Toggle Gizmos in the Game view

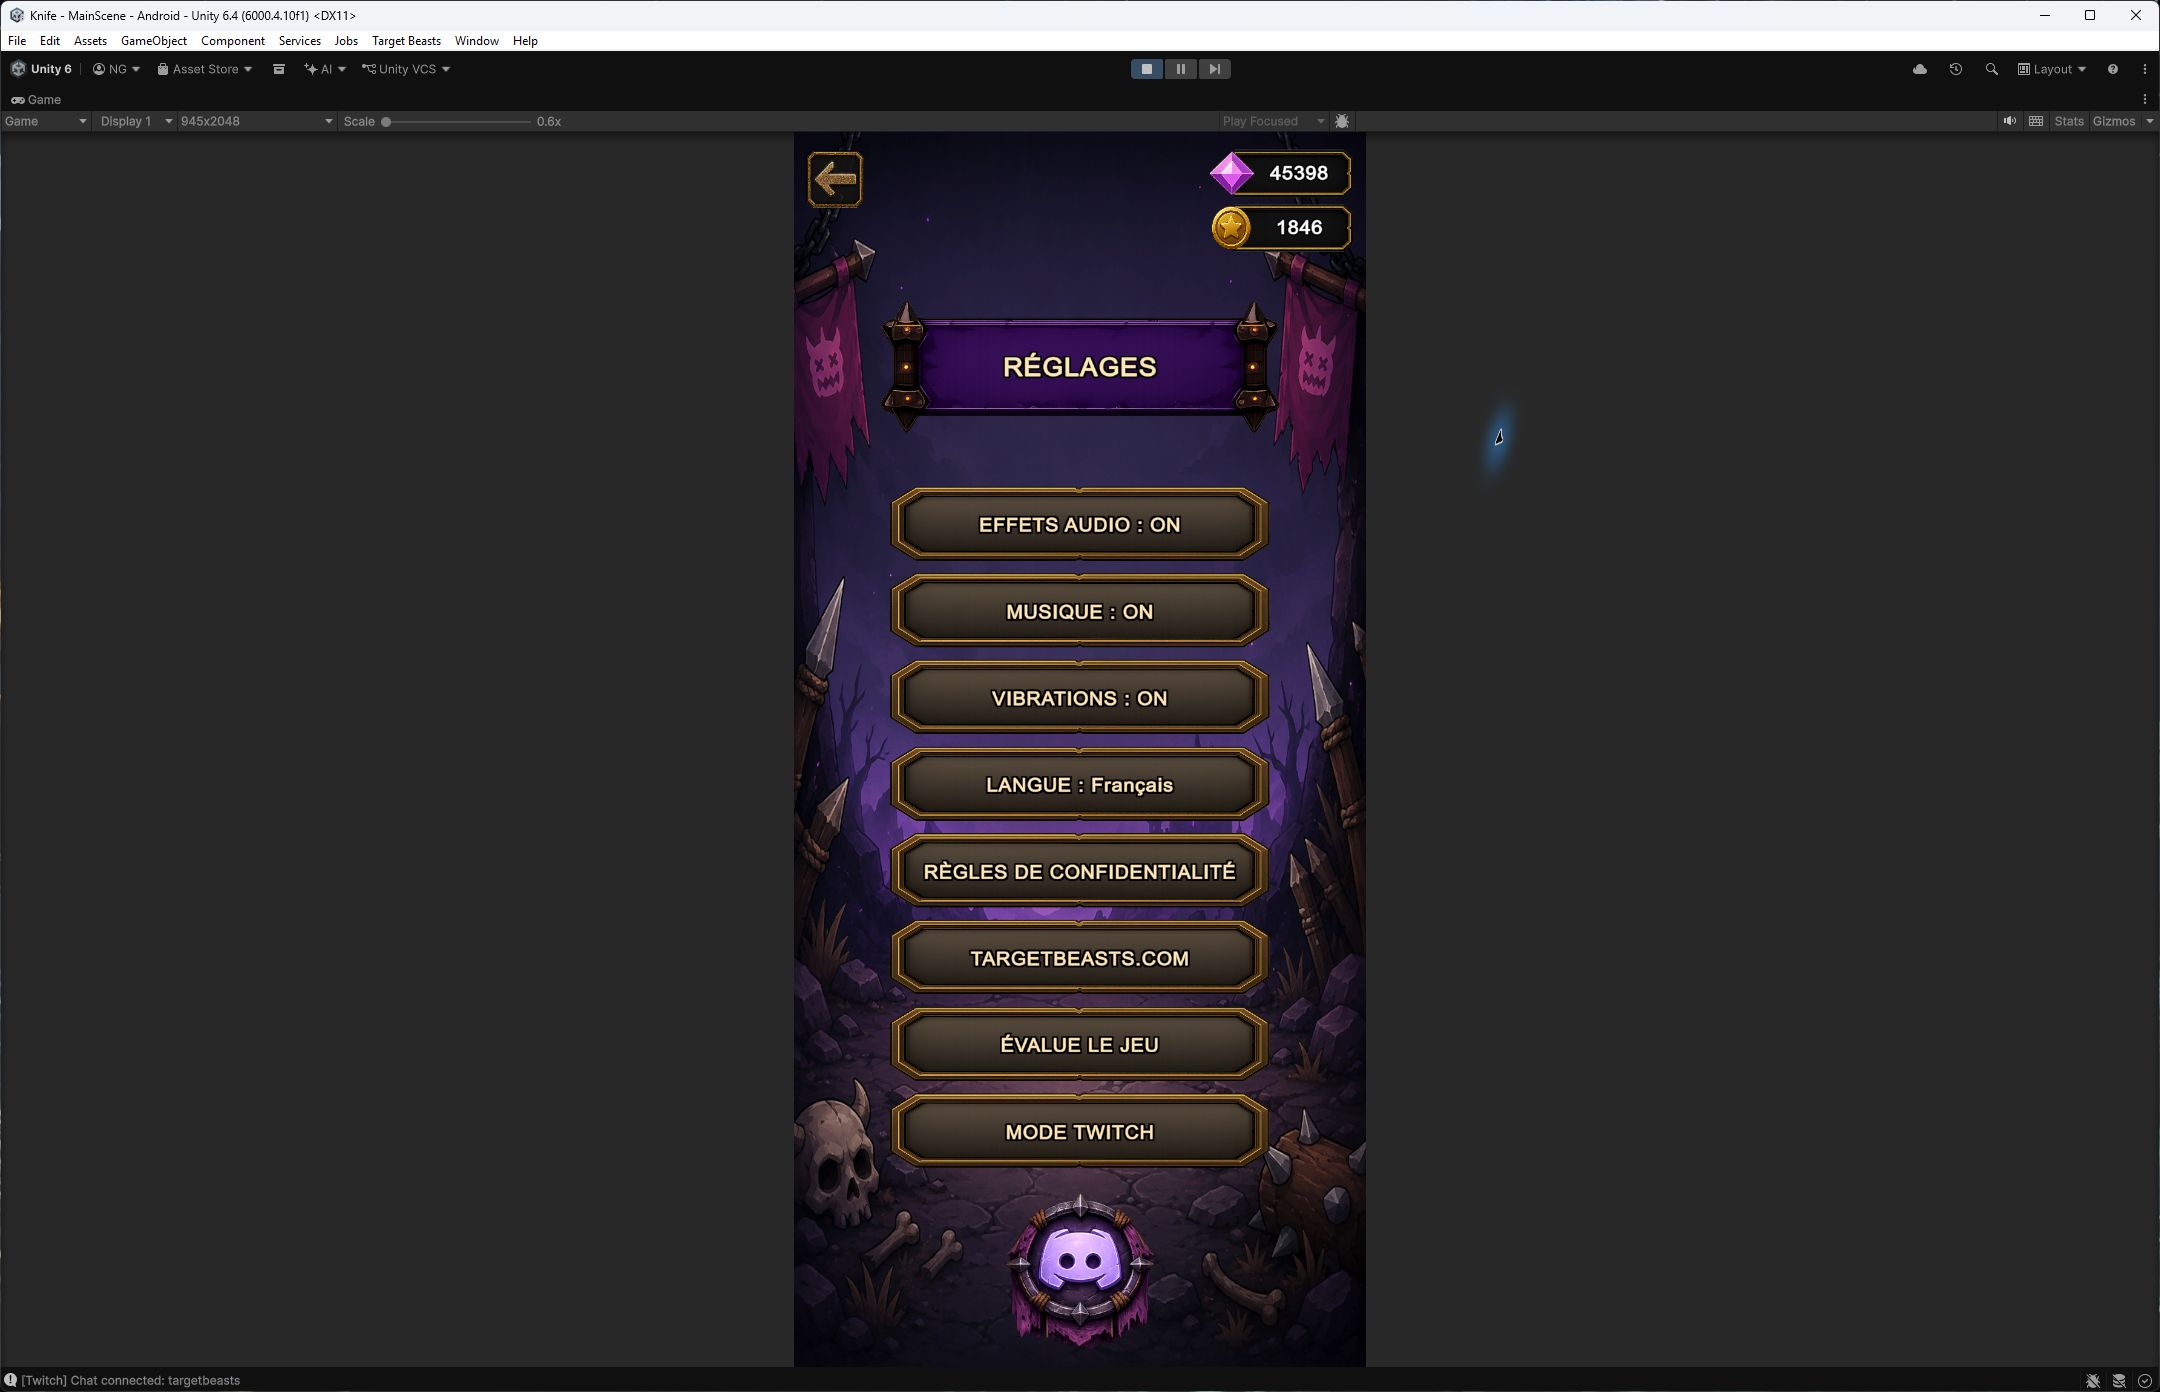click(x=2113, y=121)
